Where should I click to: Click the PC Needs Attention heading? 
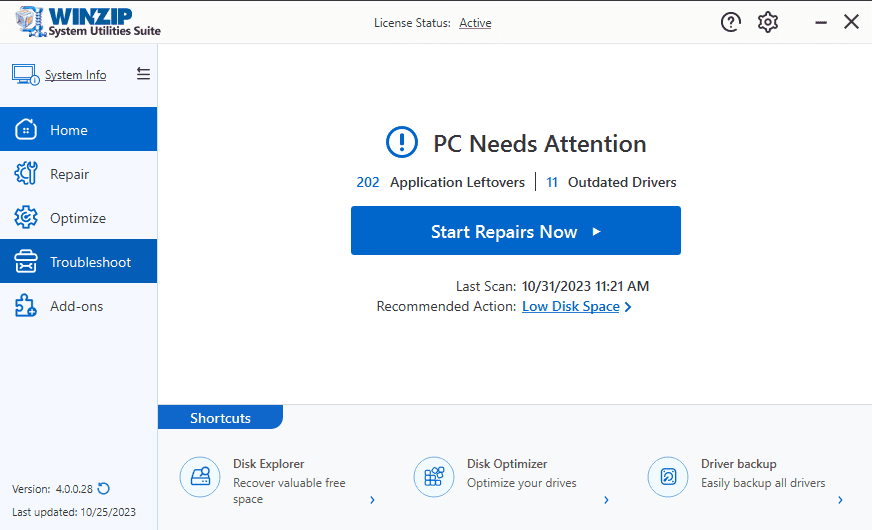point(539,143)
